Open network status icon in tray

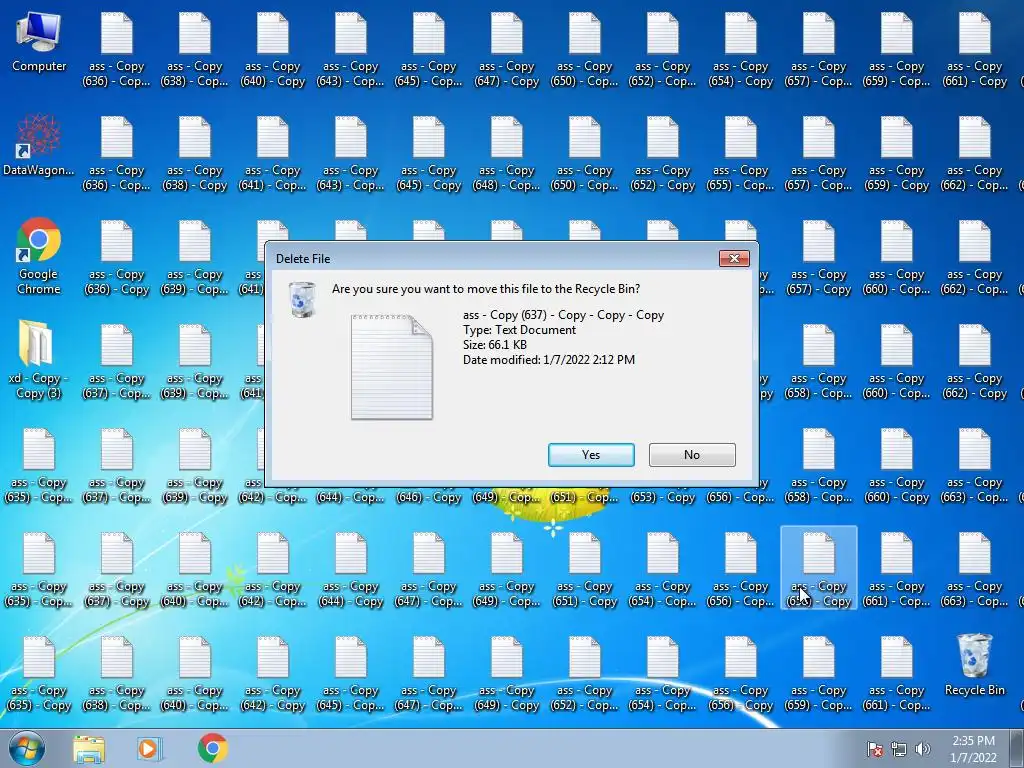(899, 749)
